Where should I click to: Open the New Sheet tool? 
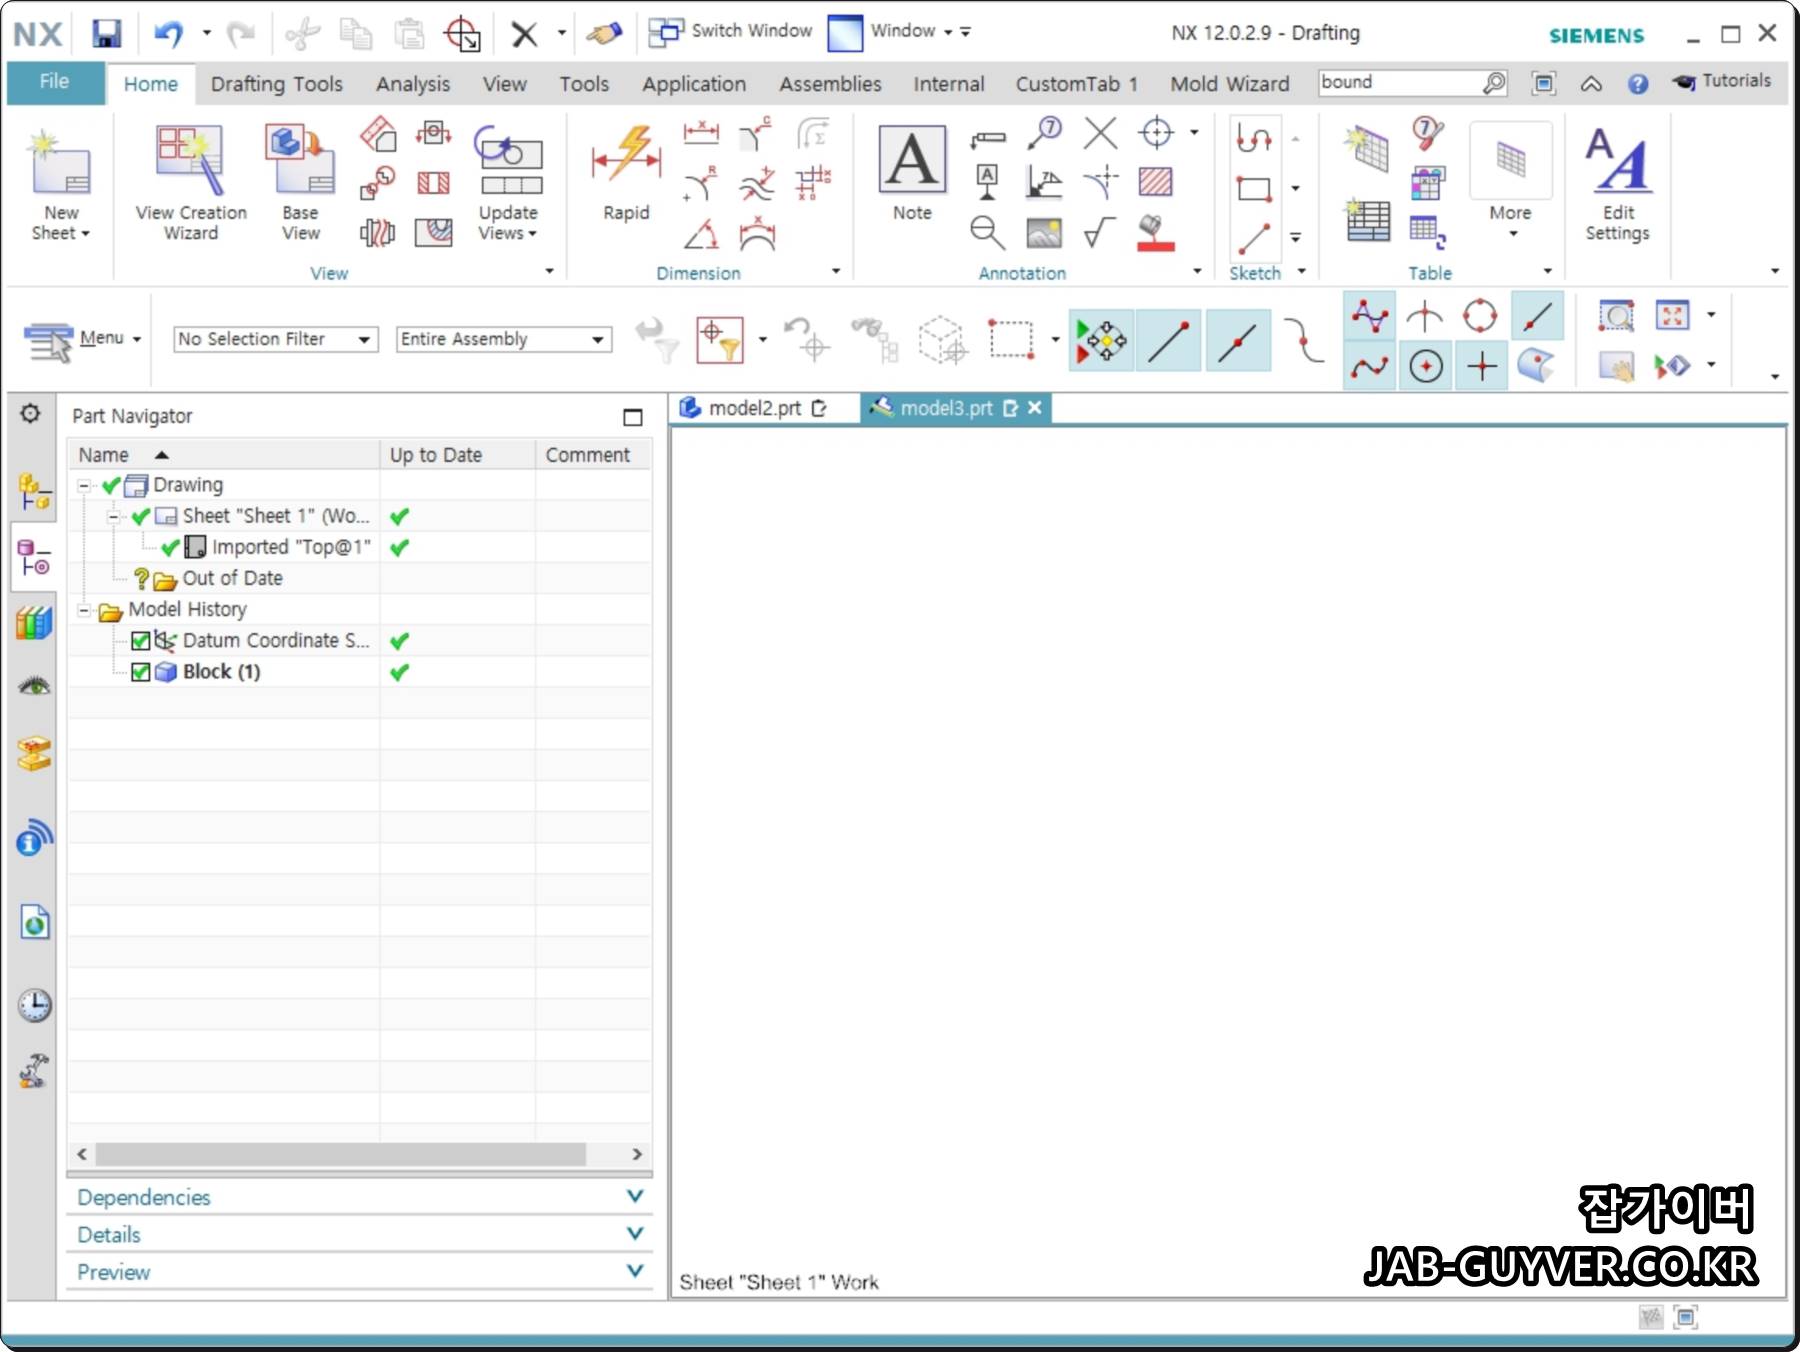(x=61, y=183)
